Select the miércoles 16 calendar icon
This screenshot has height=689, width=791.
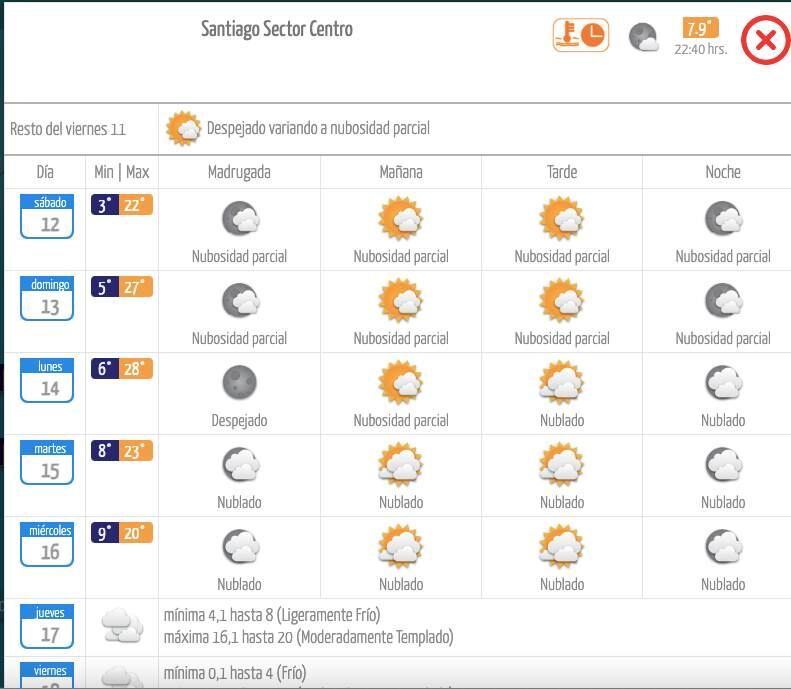[50, 545]
